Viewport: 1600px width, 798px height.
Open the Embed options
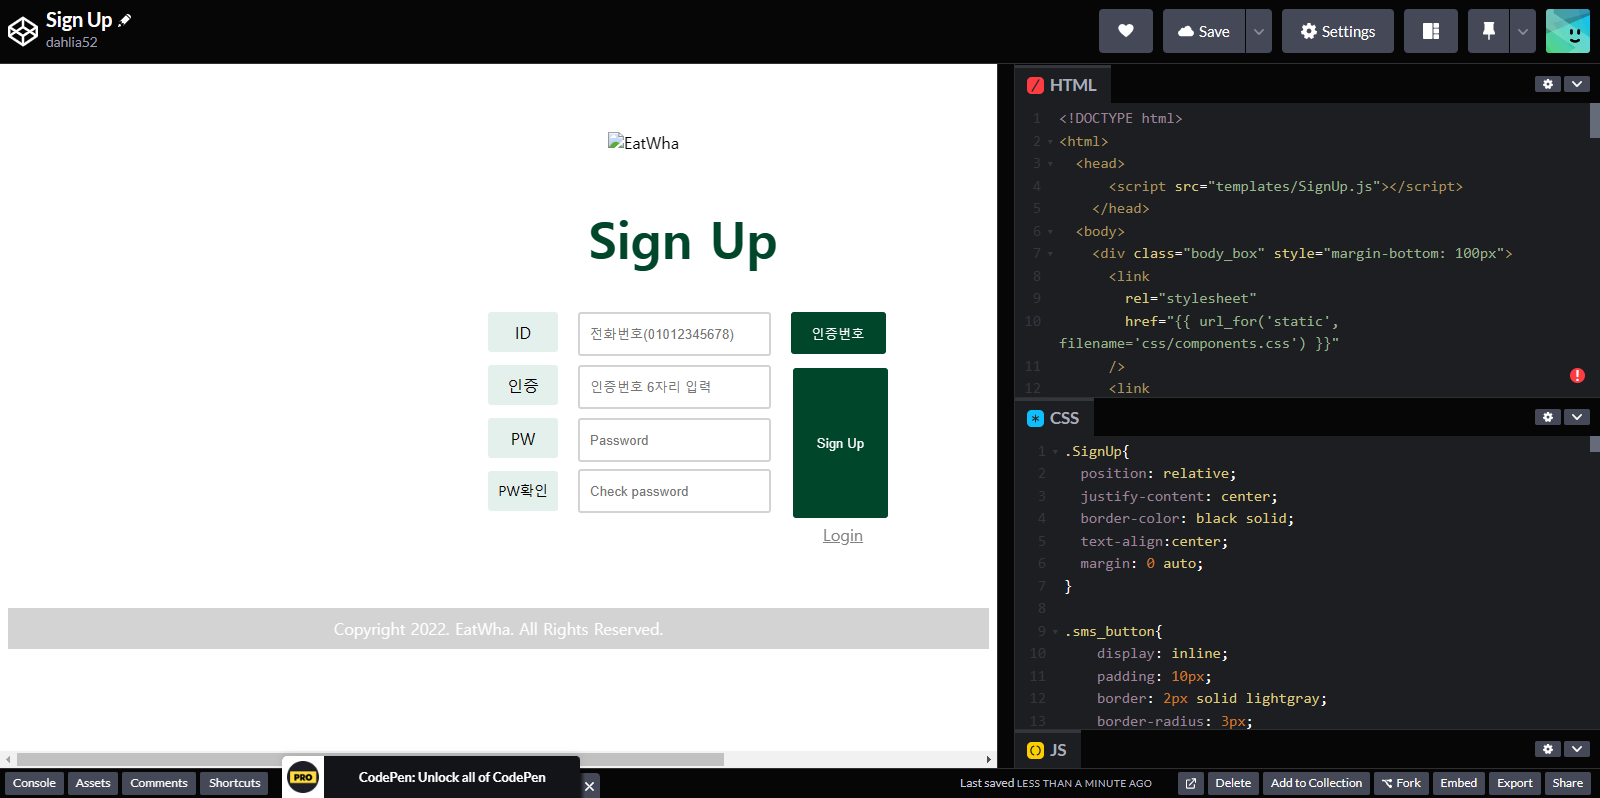click(x=1458, y=783)
